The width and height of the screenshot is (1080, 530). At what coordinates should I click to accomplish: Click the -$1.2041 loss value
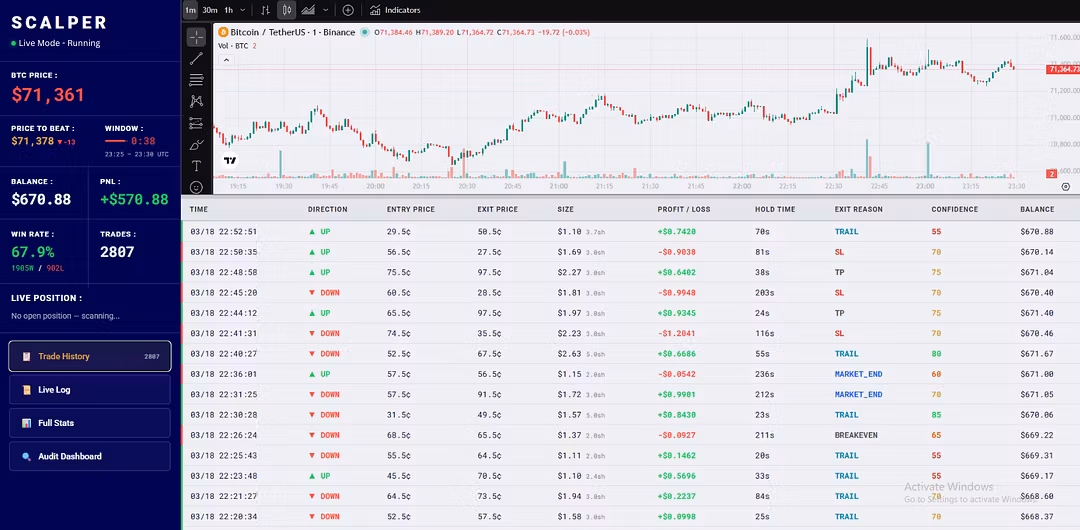coord(676,334)
